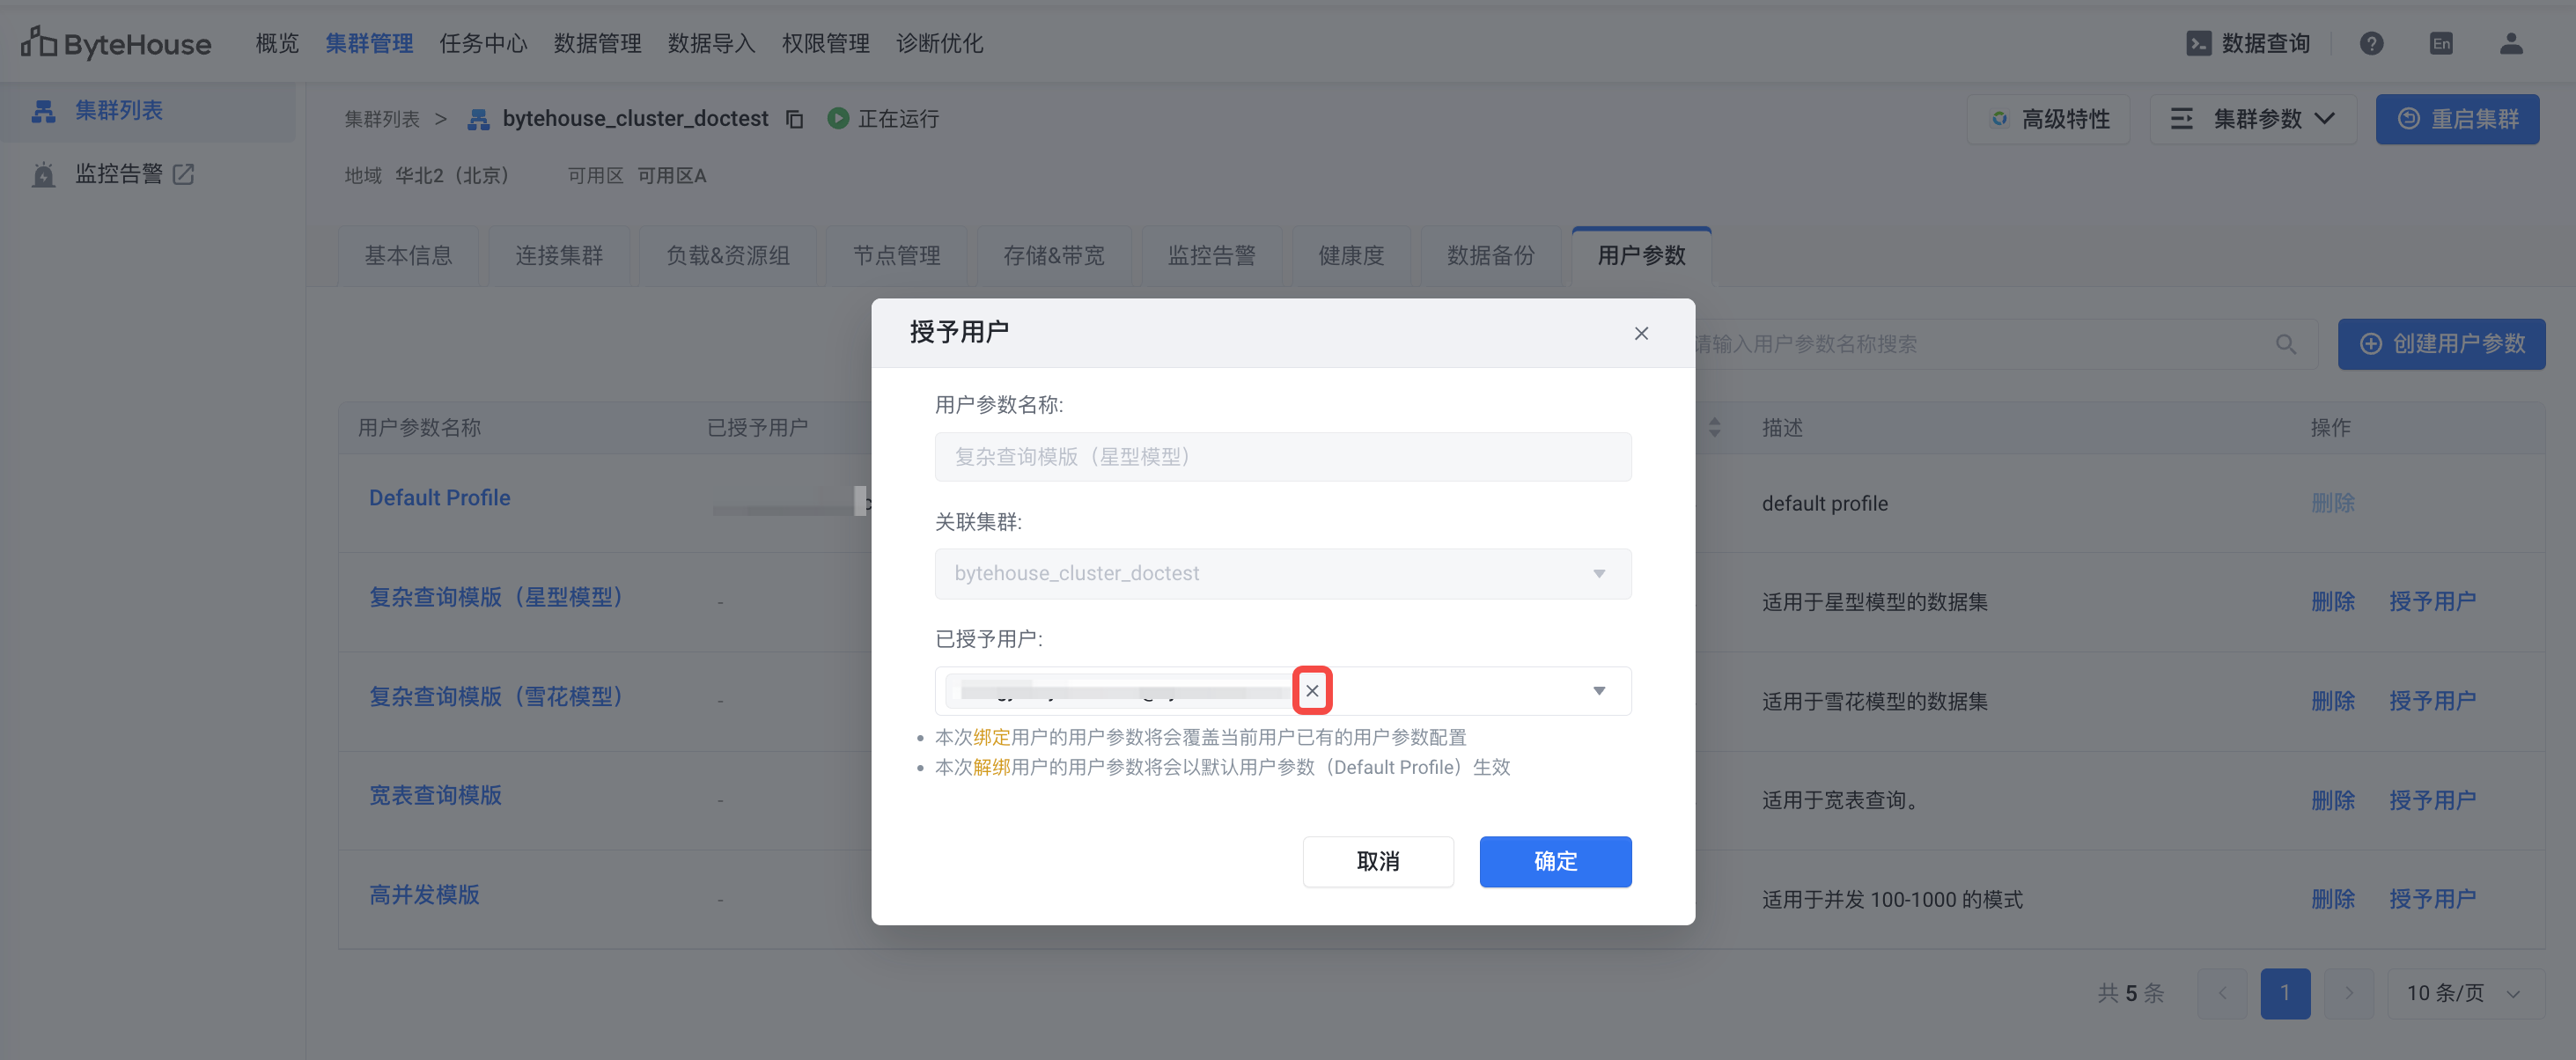Image resolution: width=2576 pixels, height=1060 pixels.
Task: Click the 用户参数名称 input field
Action: tap(1282, 457)
